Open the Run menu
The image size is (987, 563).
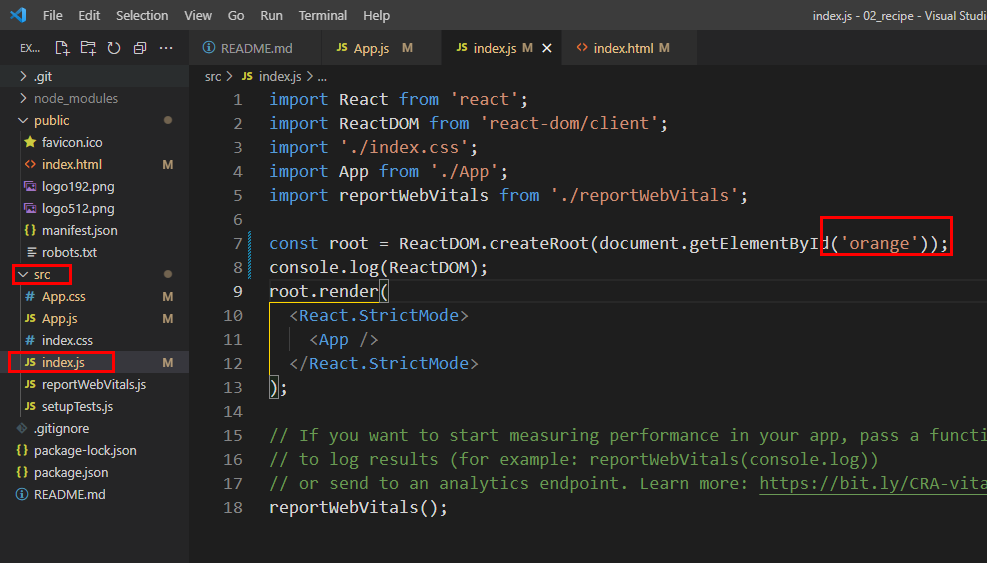coord(271,15)
